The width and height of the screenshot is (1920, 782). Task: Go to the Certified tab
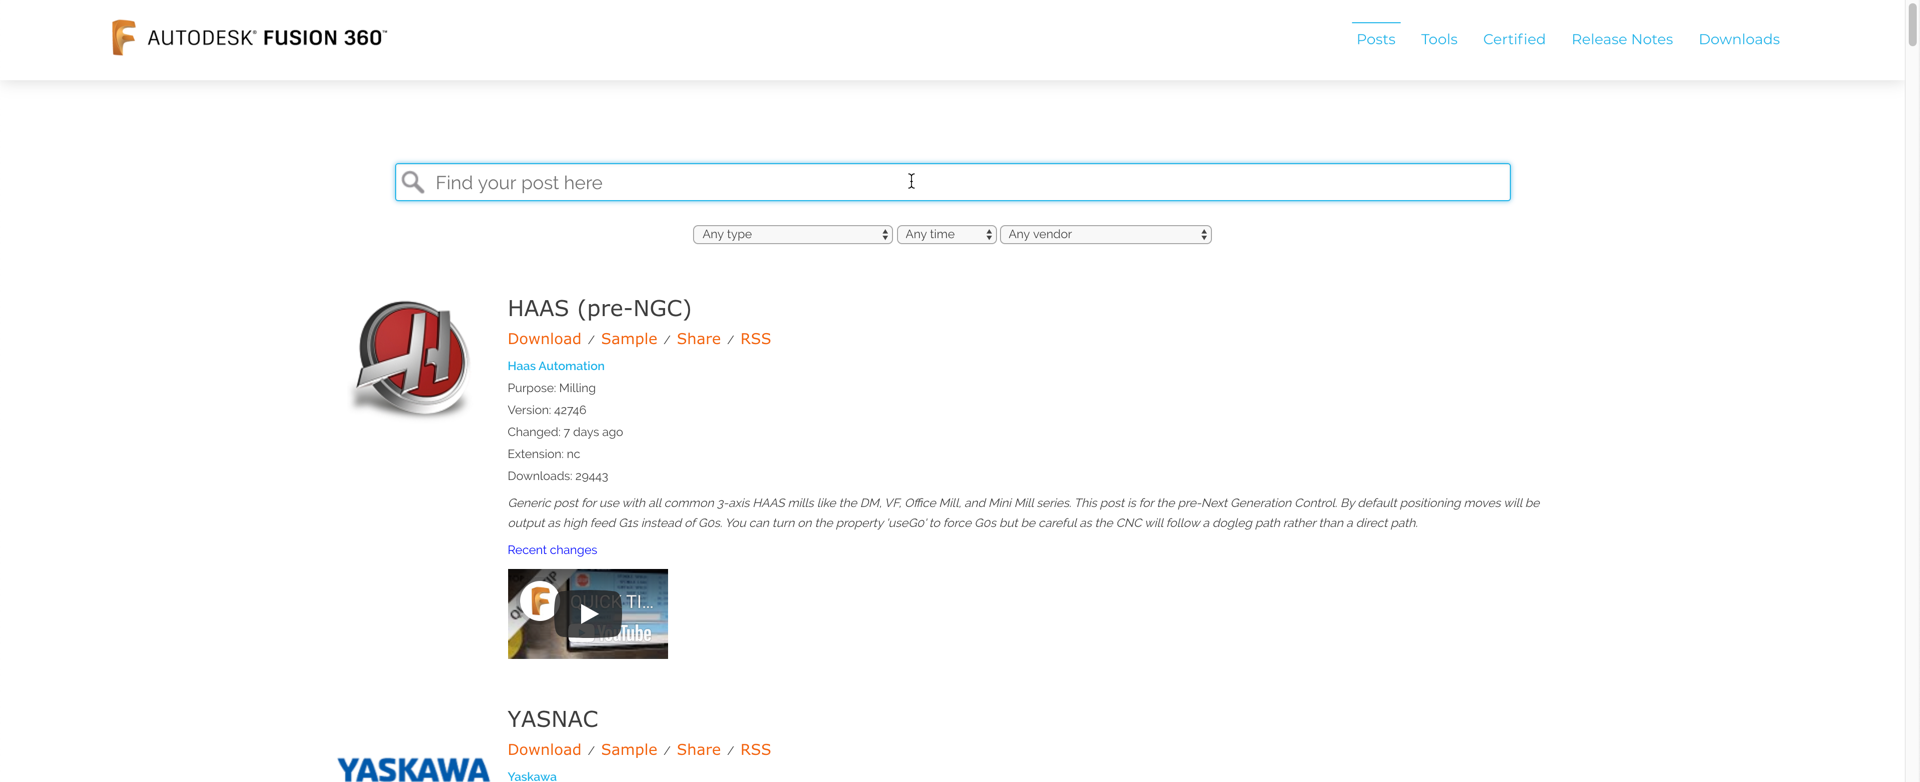point(1514,39)
